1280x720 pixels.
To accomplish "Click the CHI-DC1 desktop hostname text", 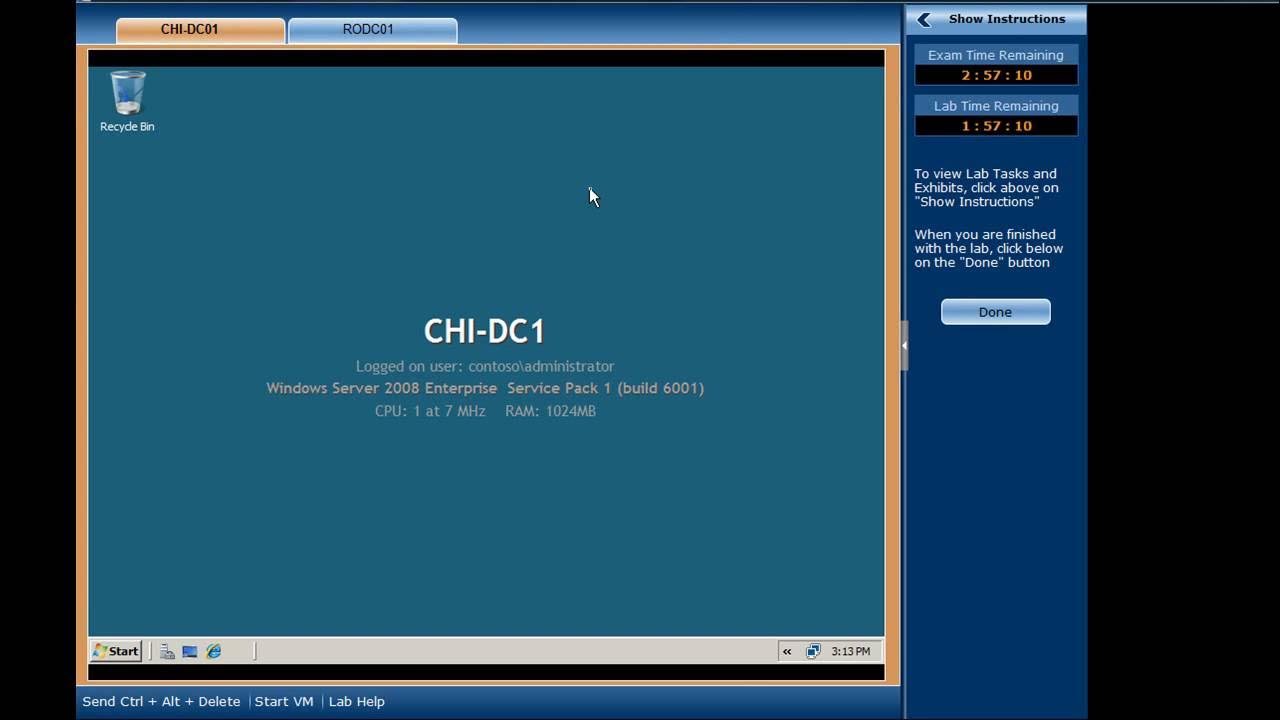I will pos(484,331).
